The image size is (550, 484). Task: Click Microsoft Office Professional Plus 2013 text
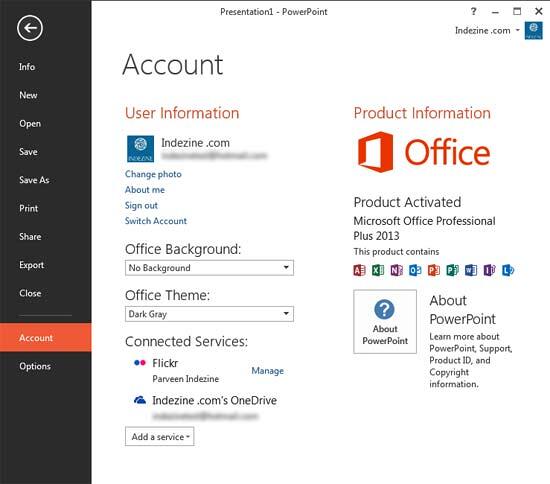[424, 228]
